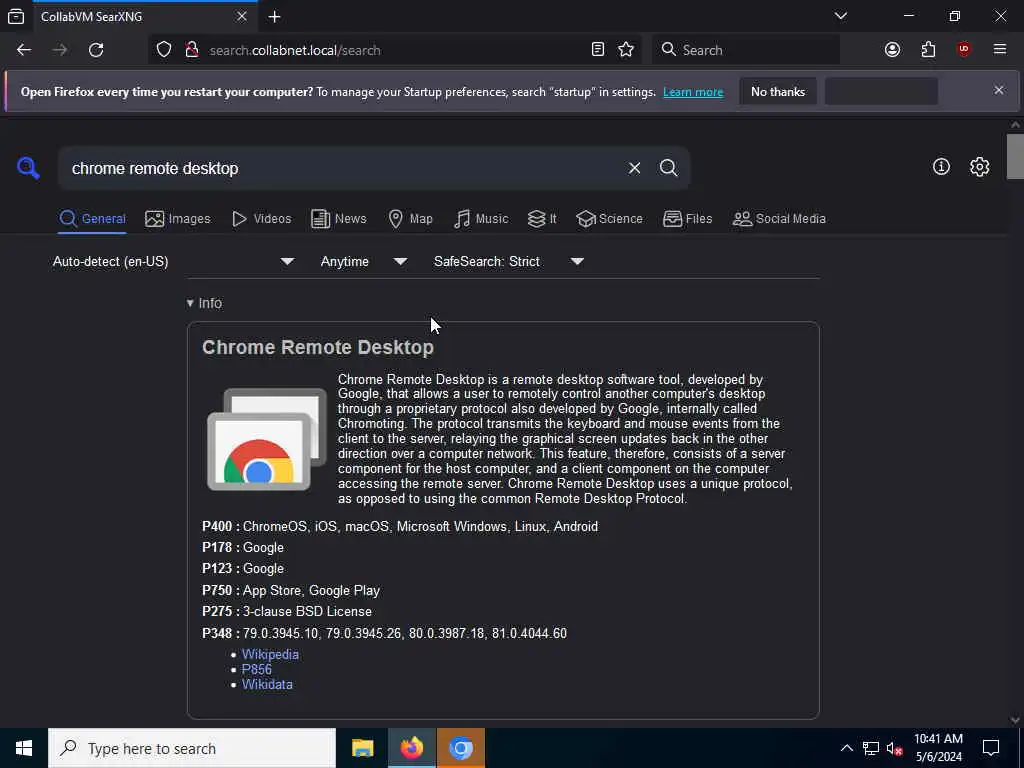The width and height of the screenshot is (1024, 768).
Task: Click the blank button beside No thanks
Action: tap(881, 91)
